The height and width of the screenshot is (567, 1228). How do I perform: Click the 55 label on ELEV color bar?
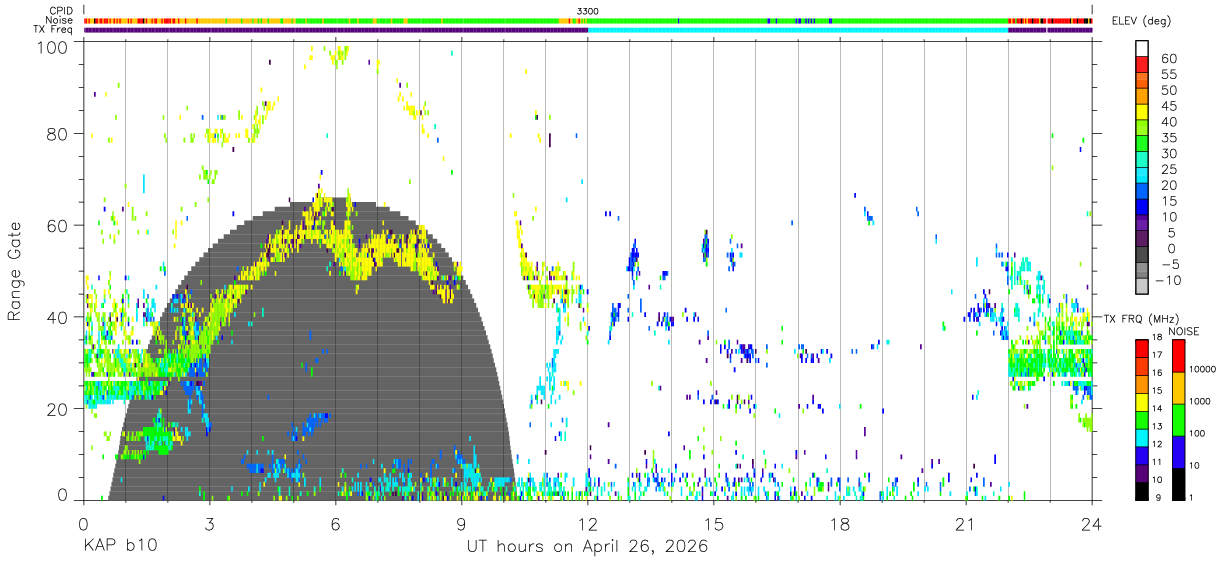[1167, 75]
